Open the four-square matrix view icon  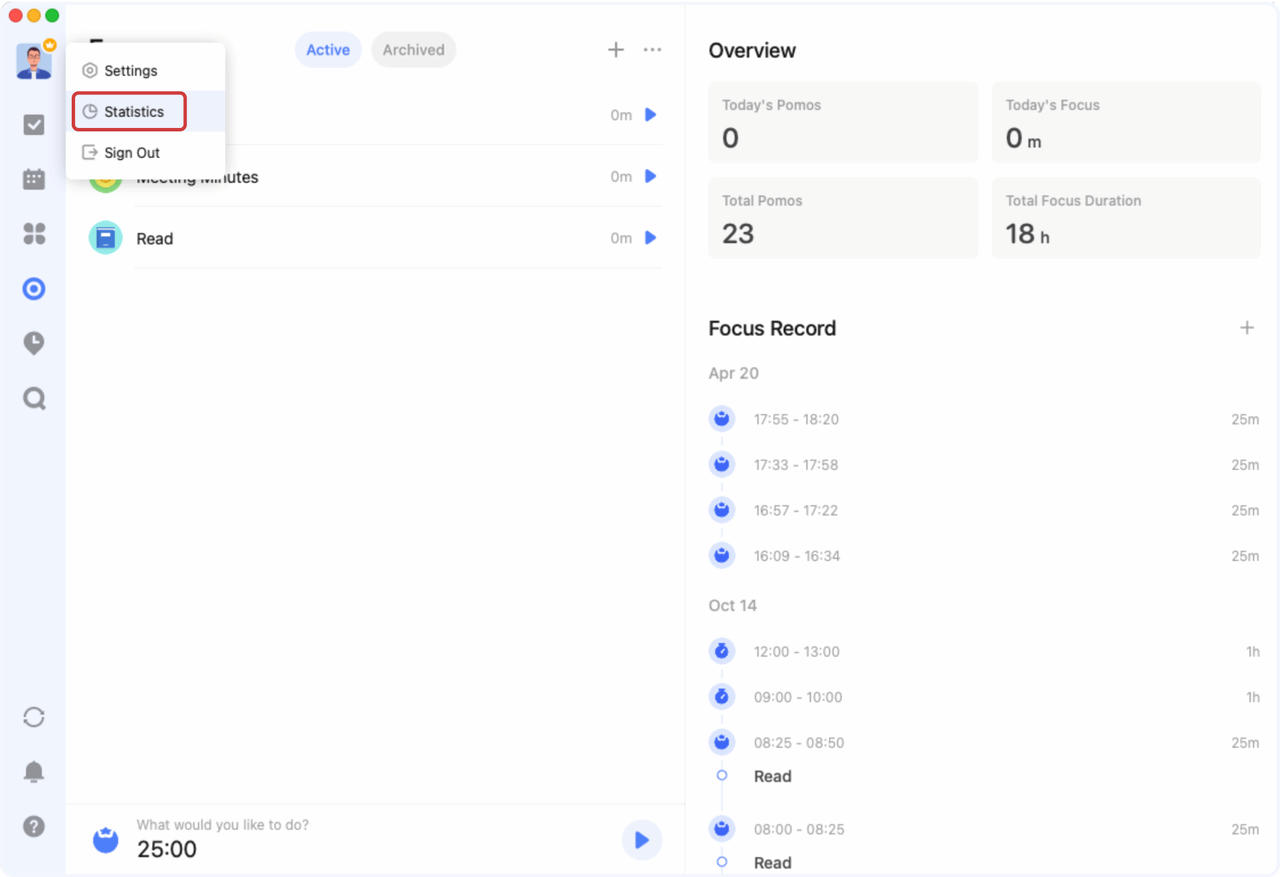tap(34, 234)
